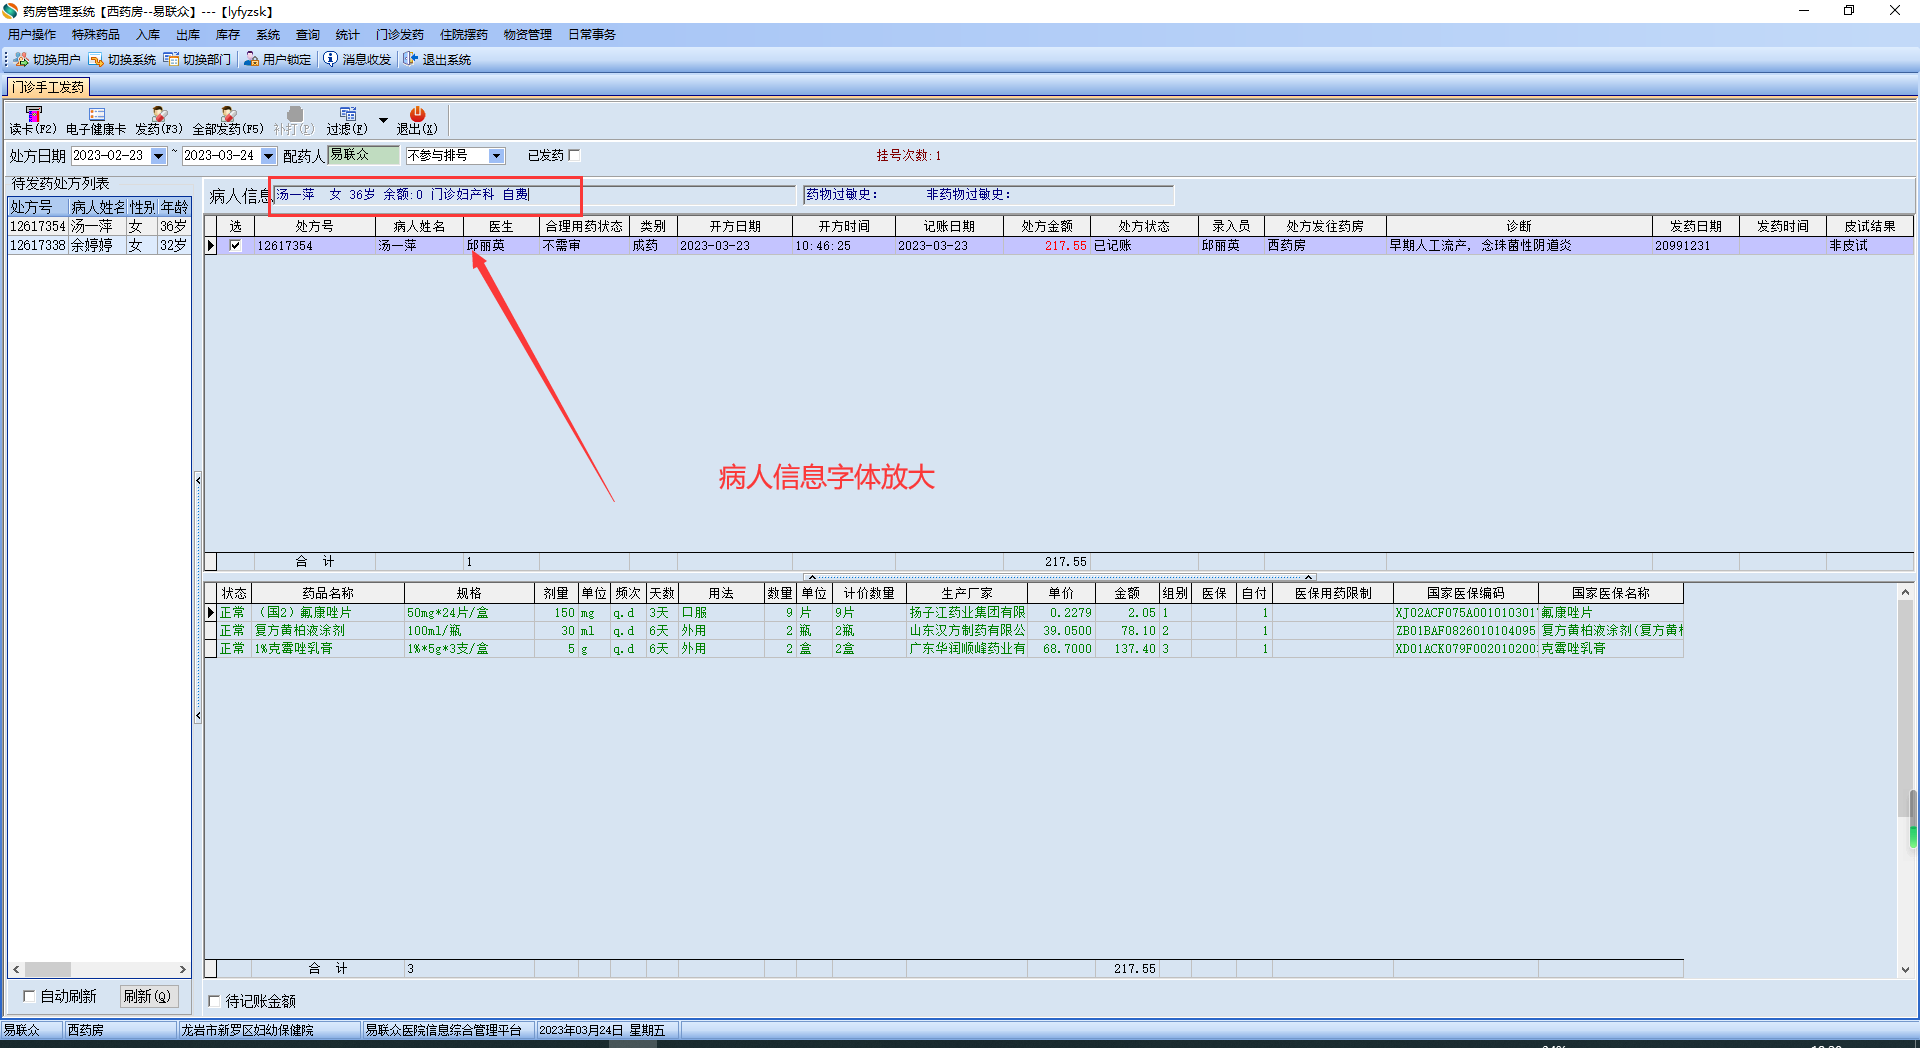The image size is (1920, 1048).
Task: Click the 药品名称 column header
Action: coord(328,593)
